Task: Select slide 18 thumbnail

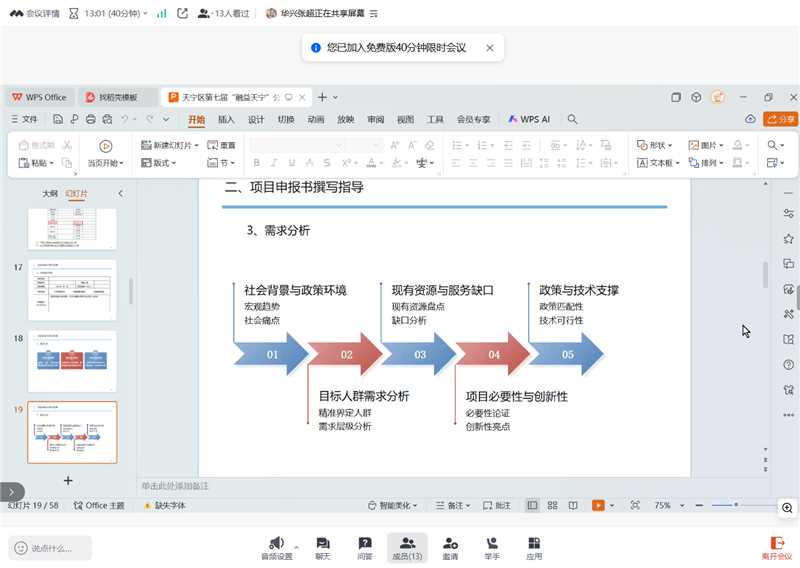Action: [72, 361]
